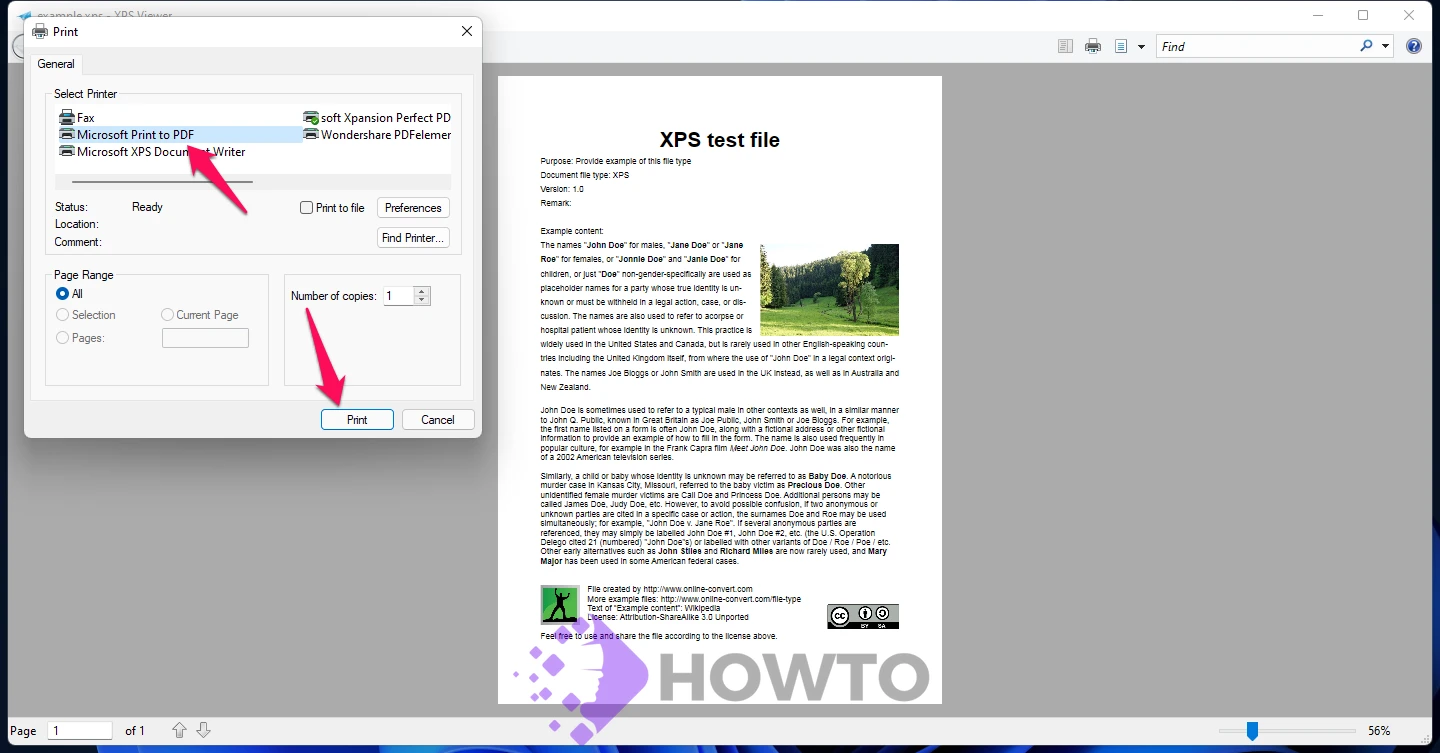Close the Print dialog with X
The image size is (1440, 753).
[467, 31]
